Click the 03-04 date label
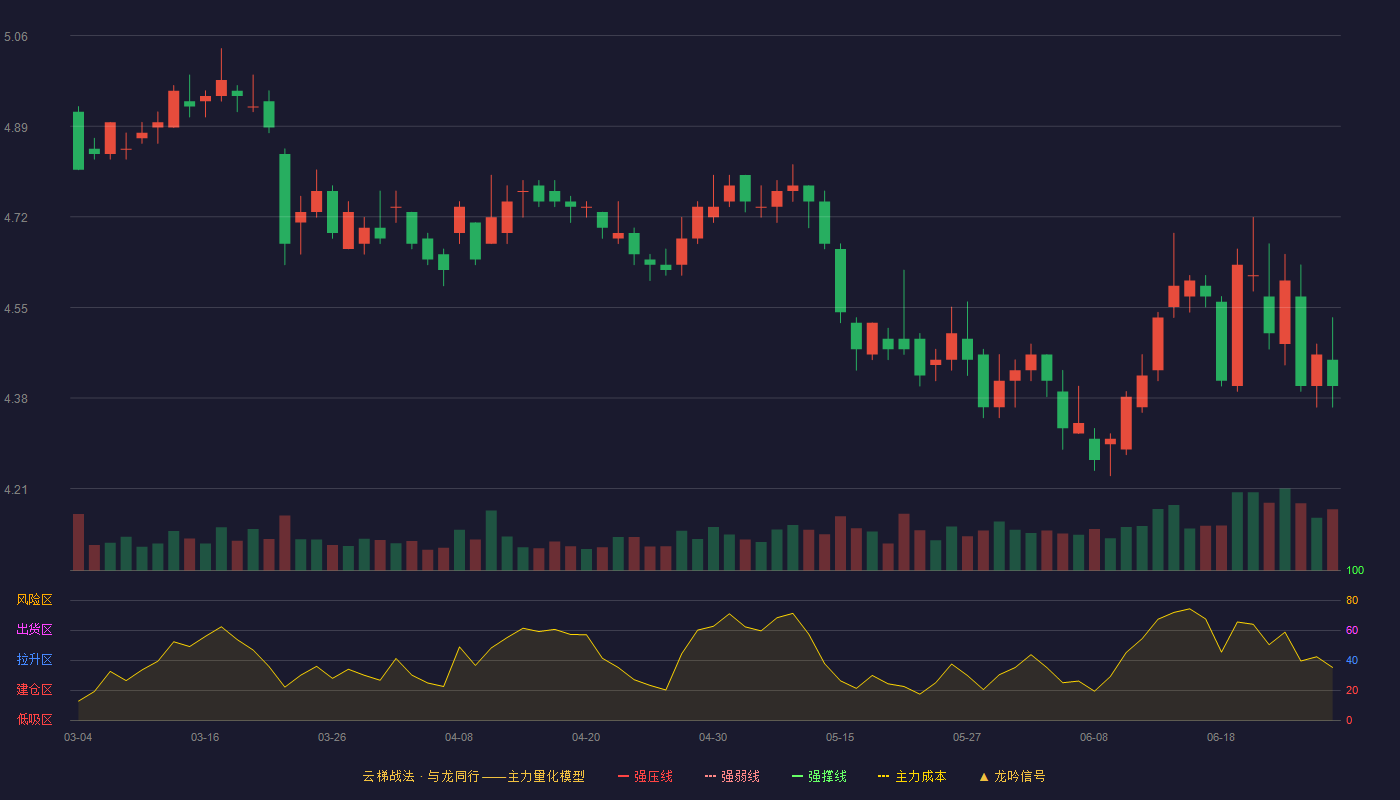Viewport: 1400px width, 800px height. tap(78, 737)
